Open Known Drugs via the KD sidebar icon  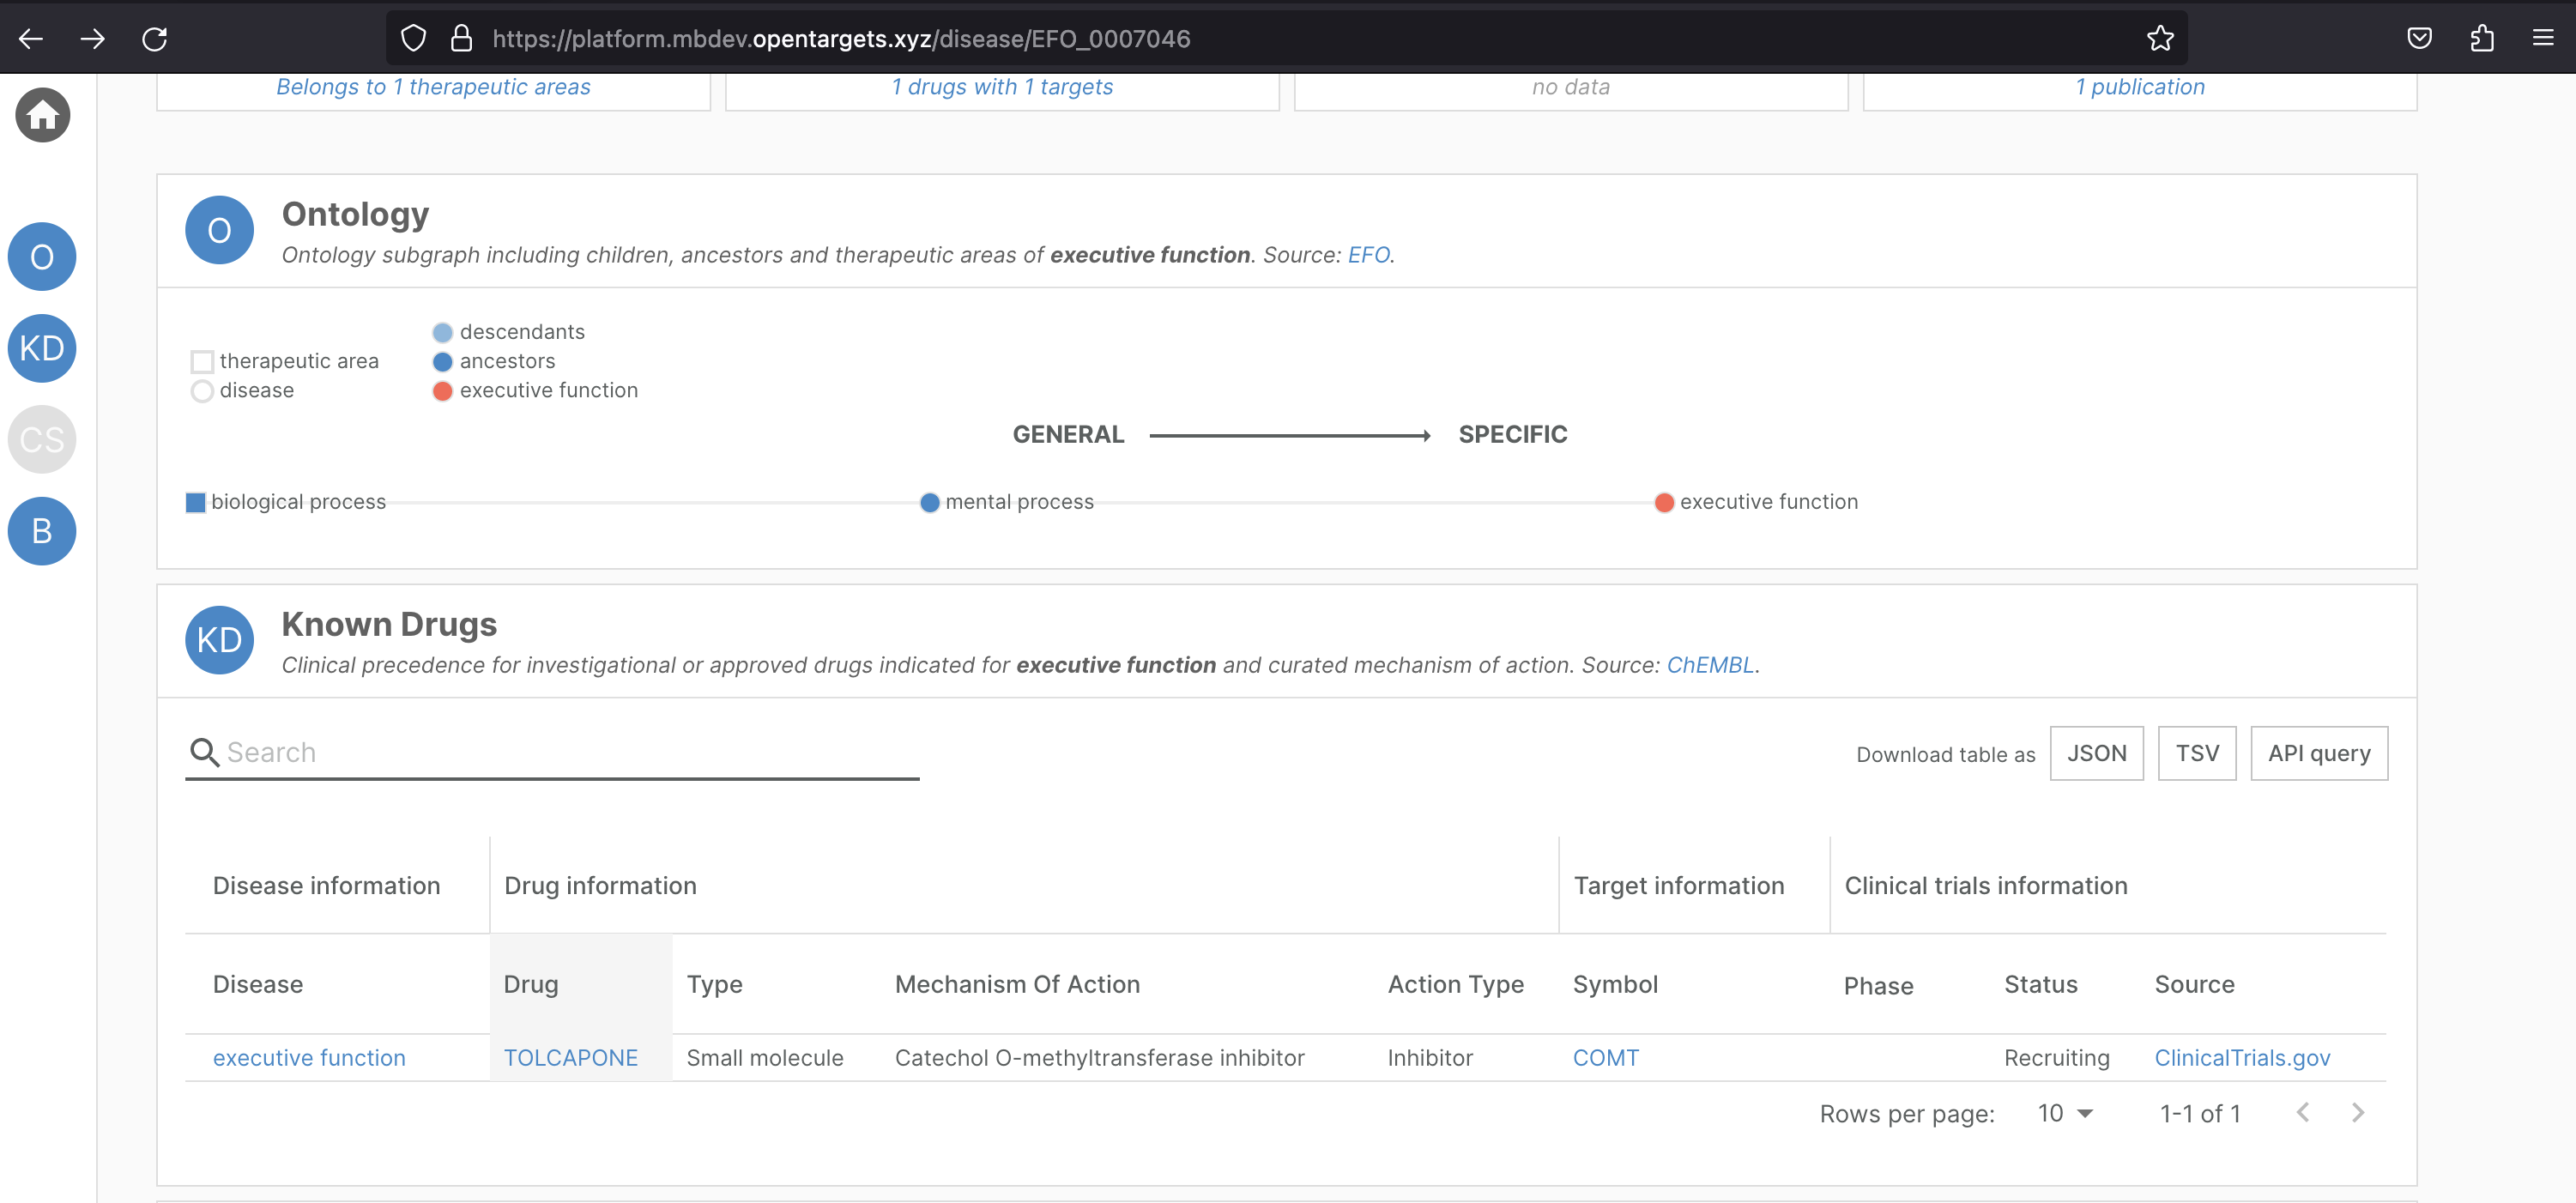[42, 348]
